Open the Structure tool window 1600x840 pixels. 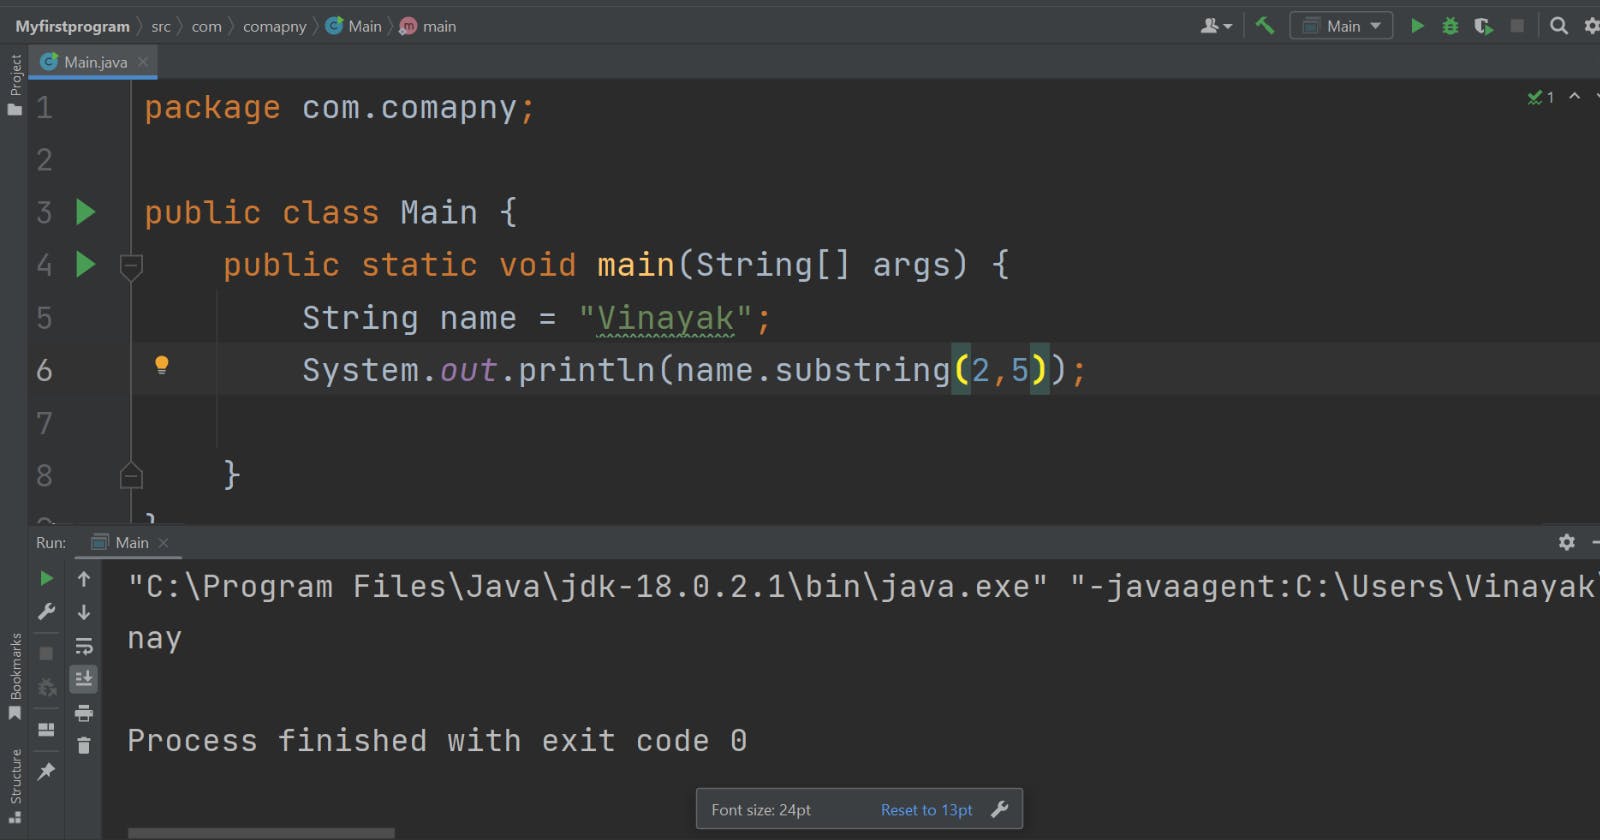(15, 786)
